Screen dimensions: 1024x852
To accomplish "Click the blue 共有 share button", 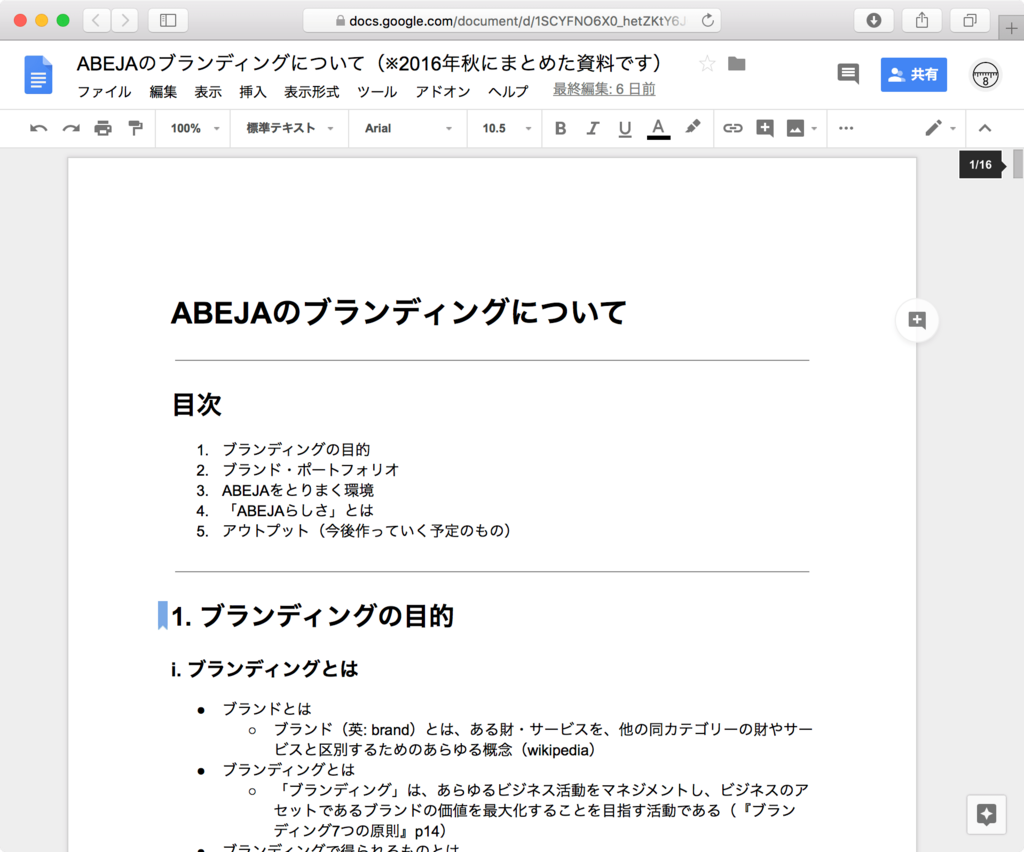I will point(913,74).
